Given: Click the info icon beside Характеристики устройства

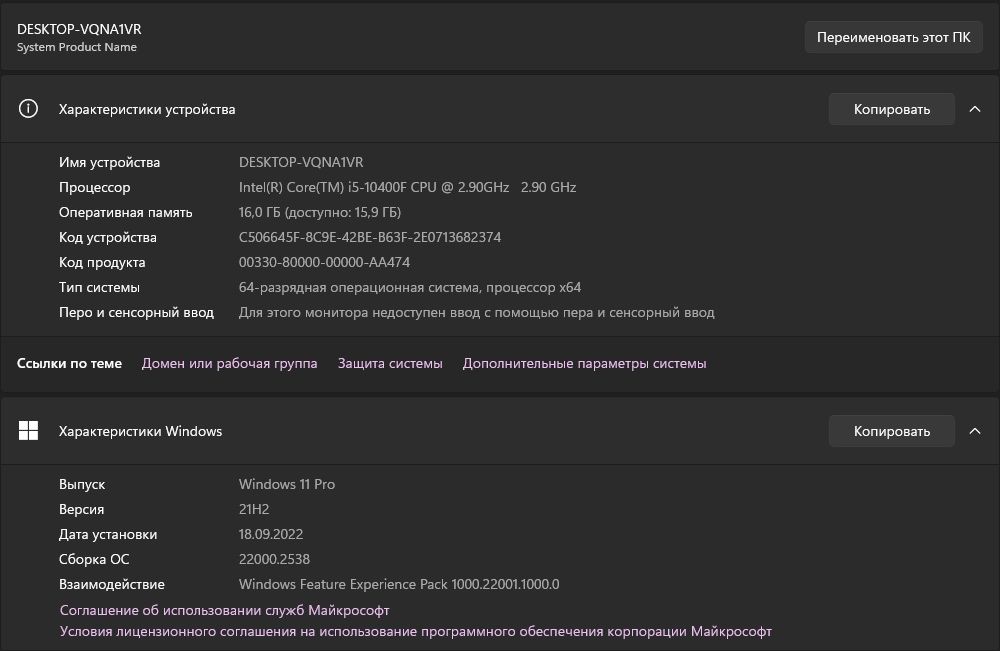Looking at the screenshot, I should pyautogui.click(x=29, y=109).
